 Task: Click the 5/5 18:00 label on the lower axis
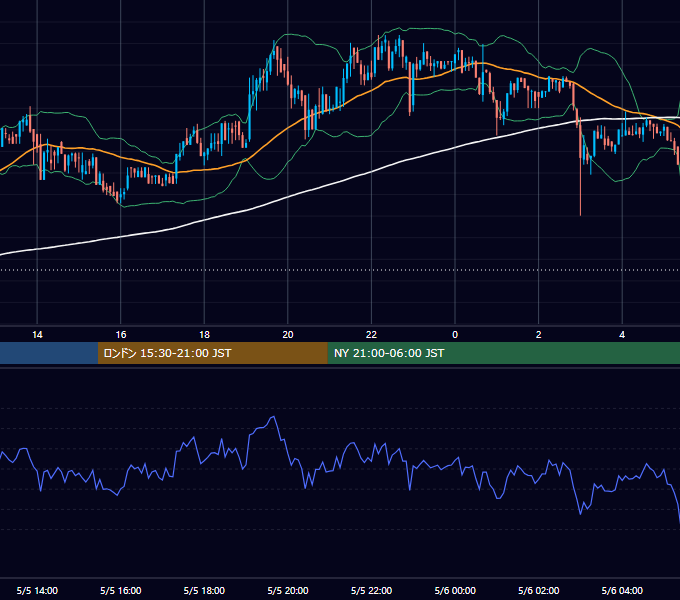point(204,590)
